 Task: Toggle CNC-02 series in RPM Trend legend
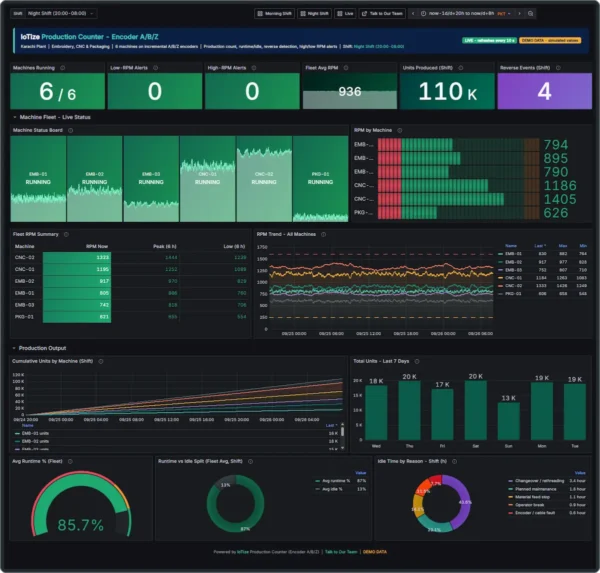click(513, 286)
